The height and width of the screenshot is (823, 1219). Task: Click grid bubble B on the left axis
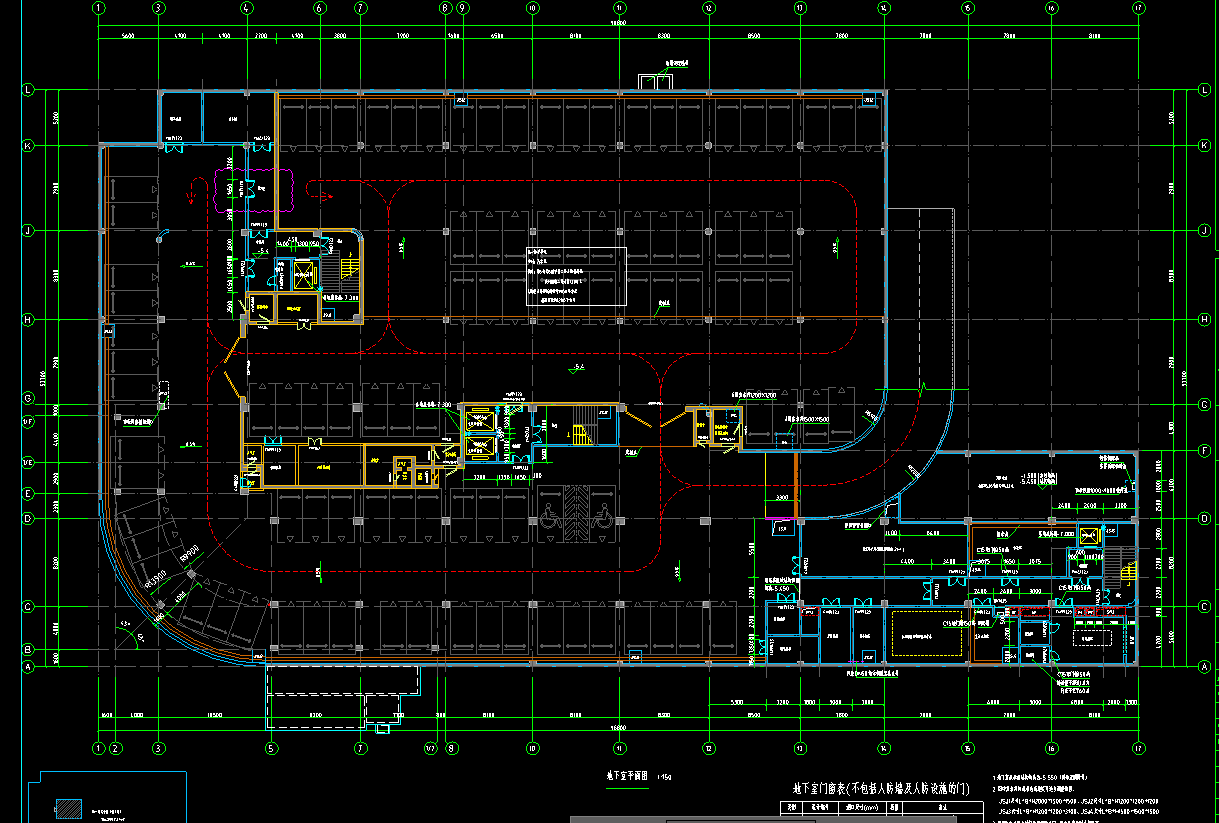29,650
